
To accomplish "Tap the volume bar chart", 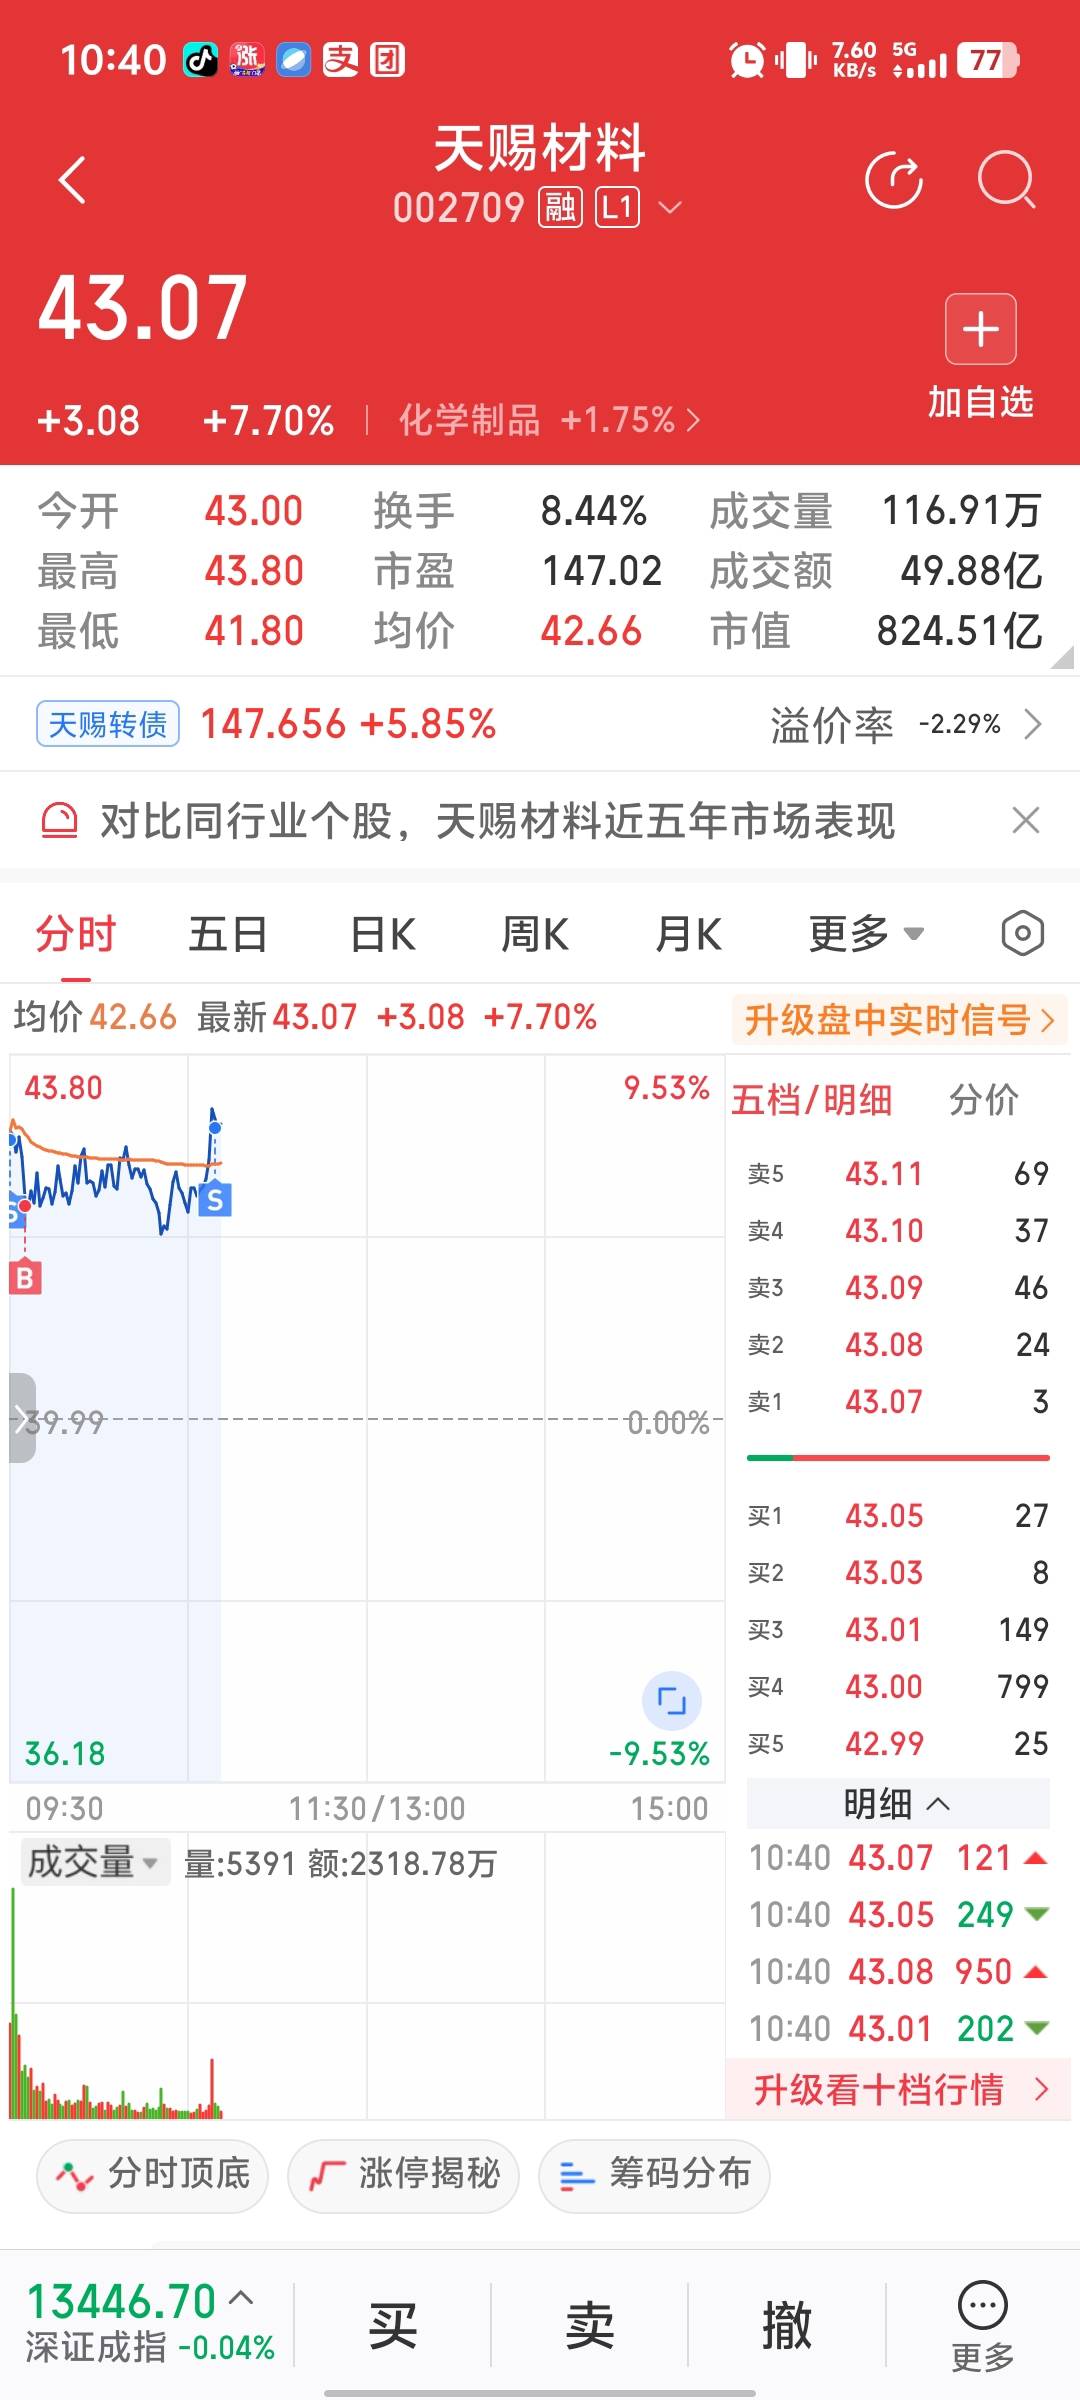I will [367, 2005].
